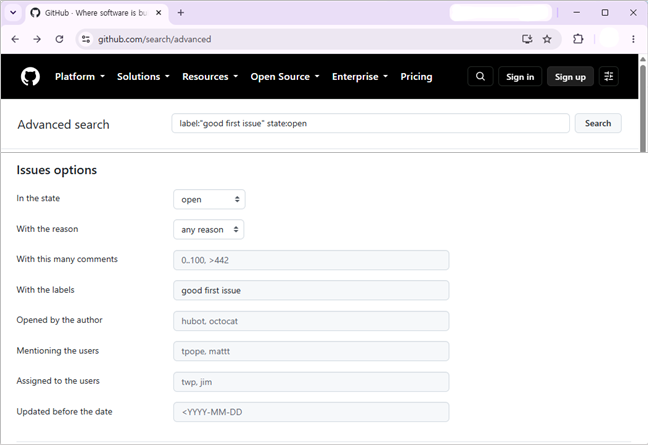
Task: Bookmark this page with star icon
Action: coord(547,39)
